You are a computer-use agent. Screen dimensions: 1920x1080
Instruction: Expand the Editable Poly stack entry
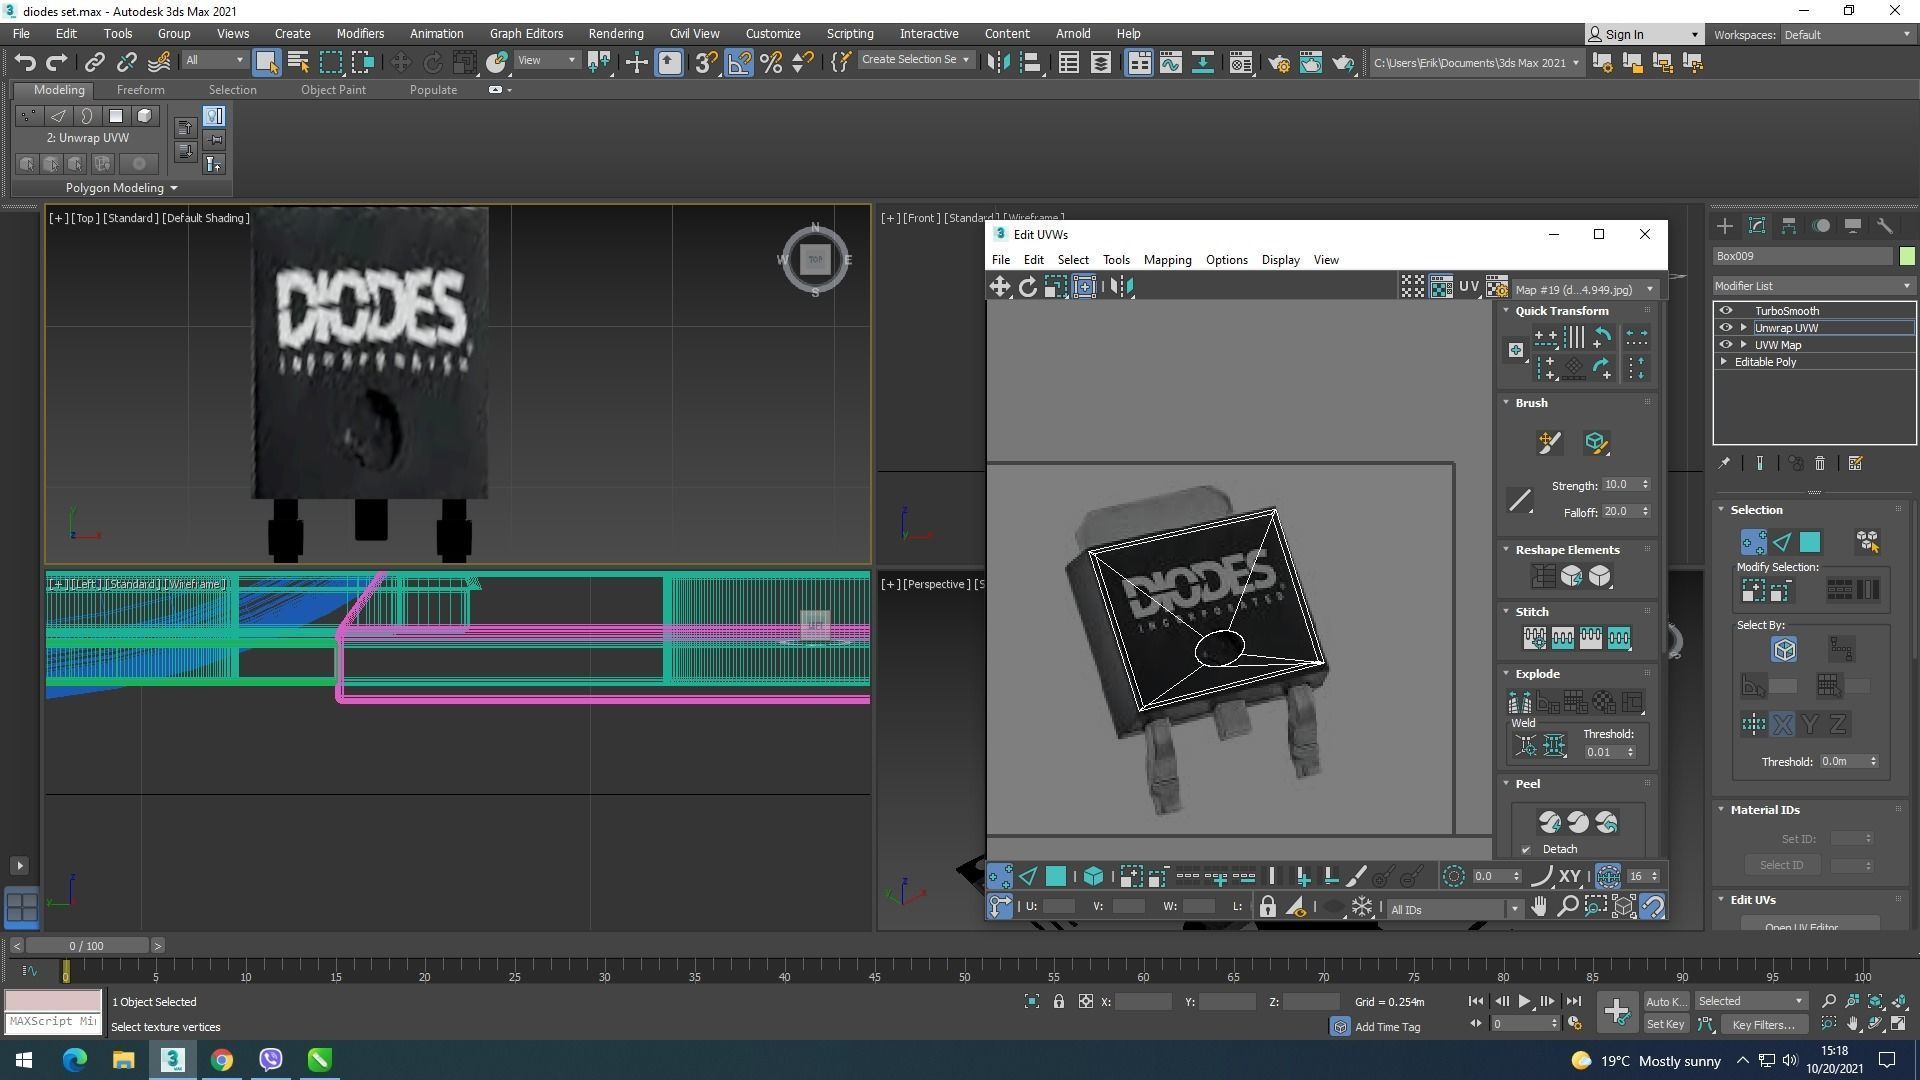coord(1724,362)
